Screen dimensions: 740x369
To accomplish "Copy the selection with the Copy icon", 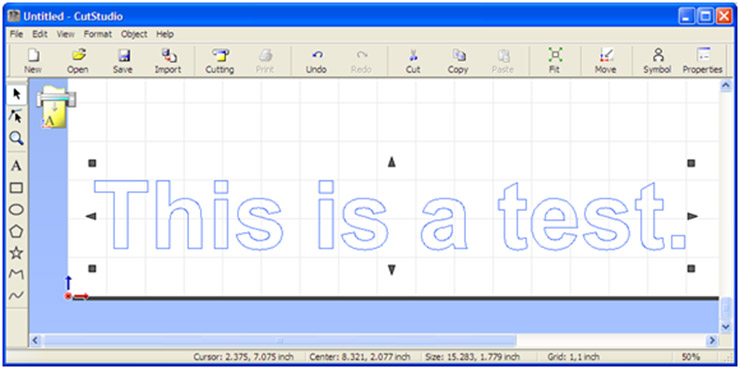I will [x=458, y=60].
